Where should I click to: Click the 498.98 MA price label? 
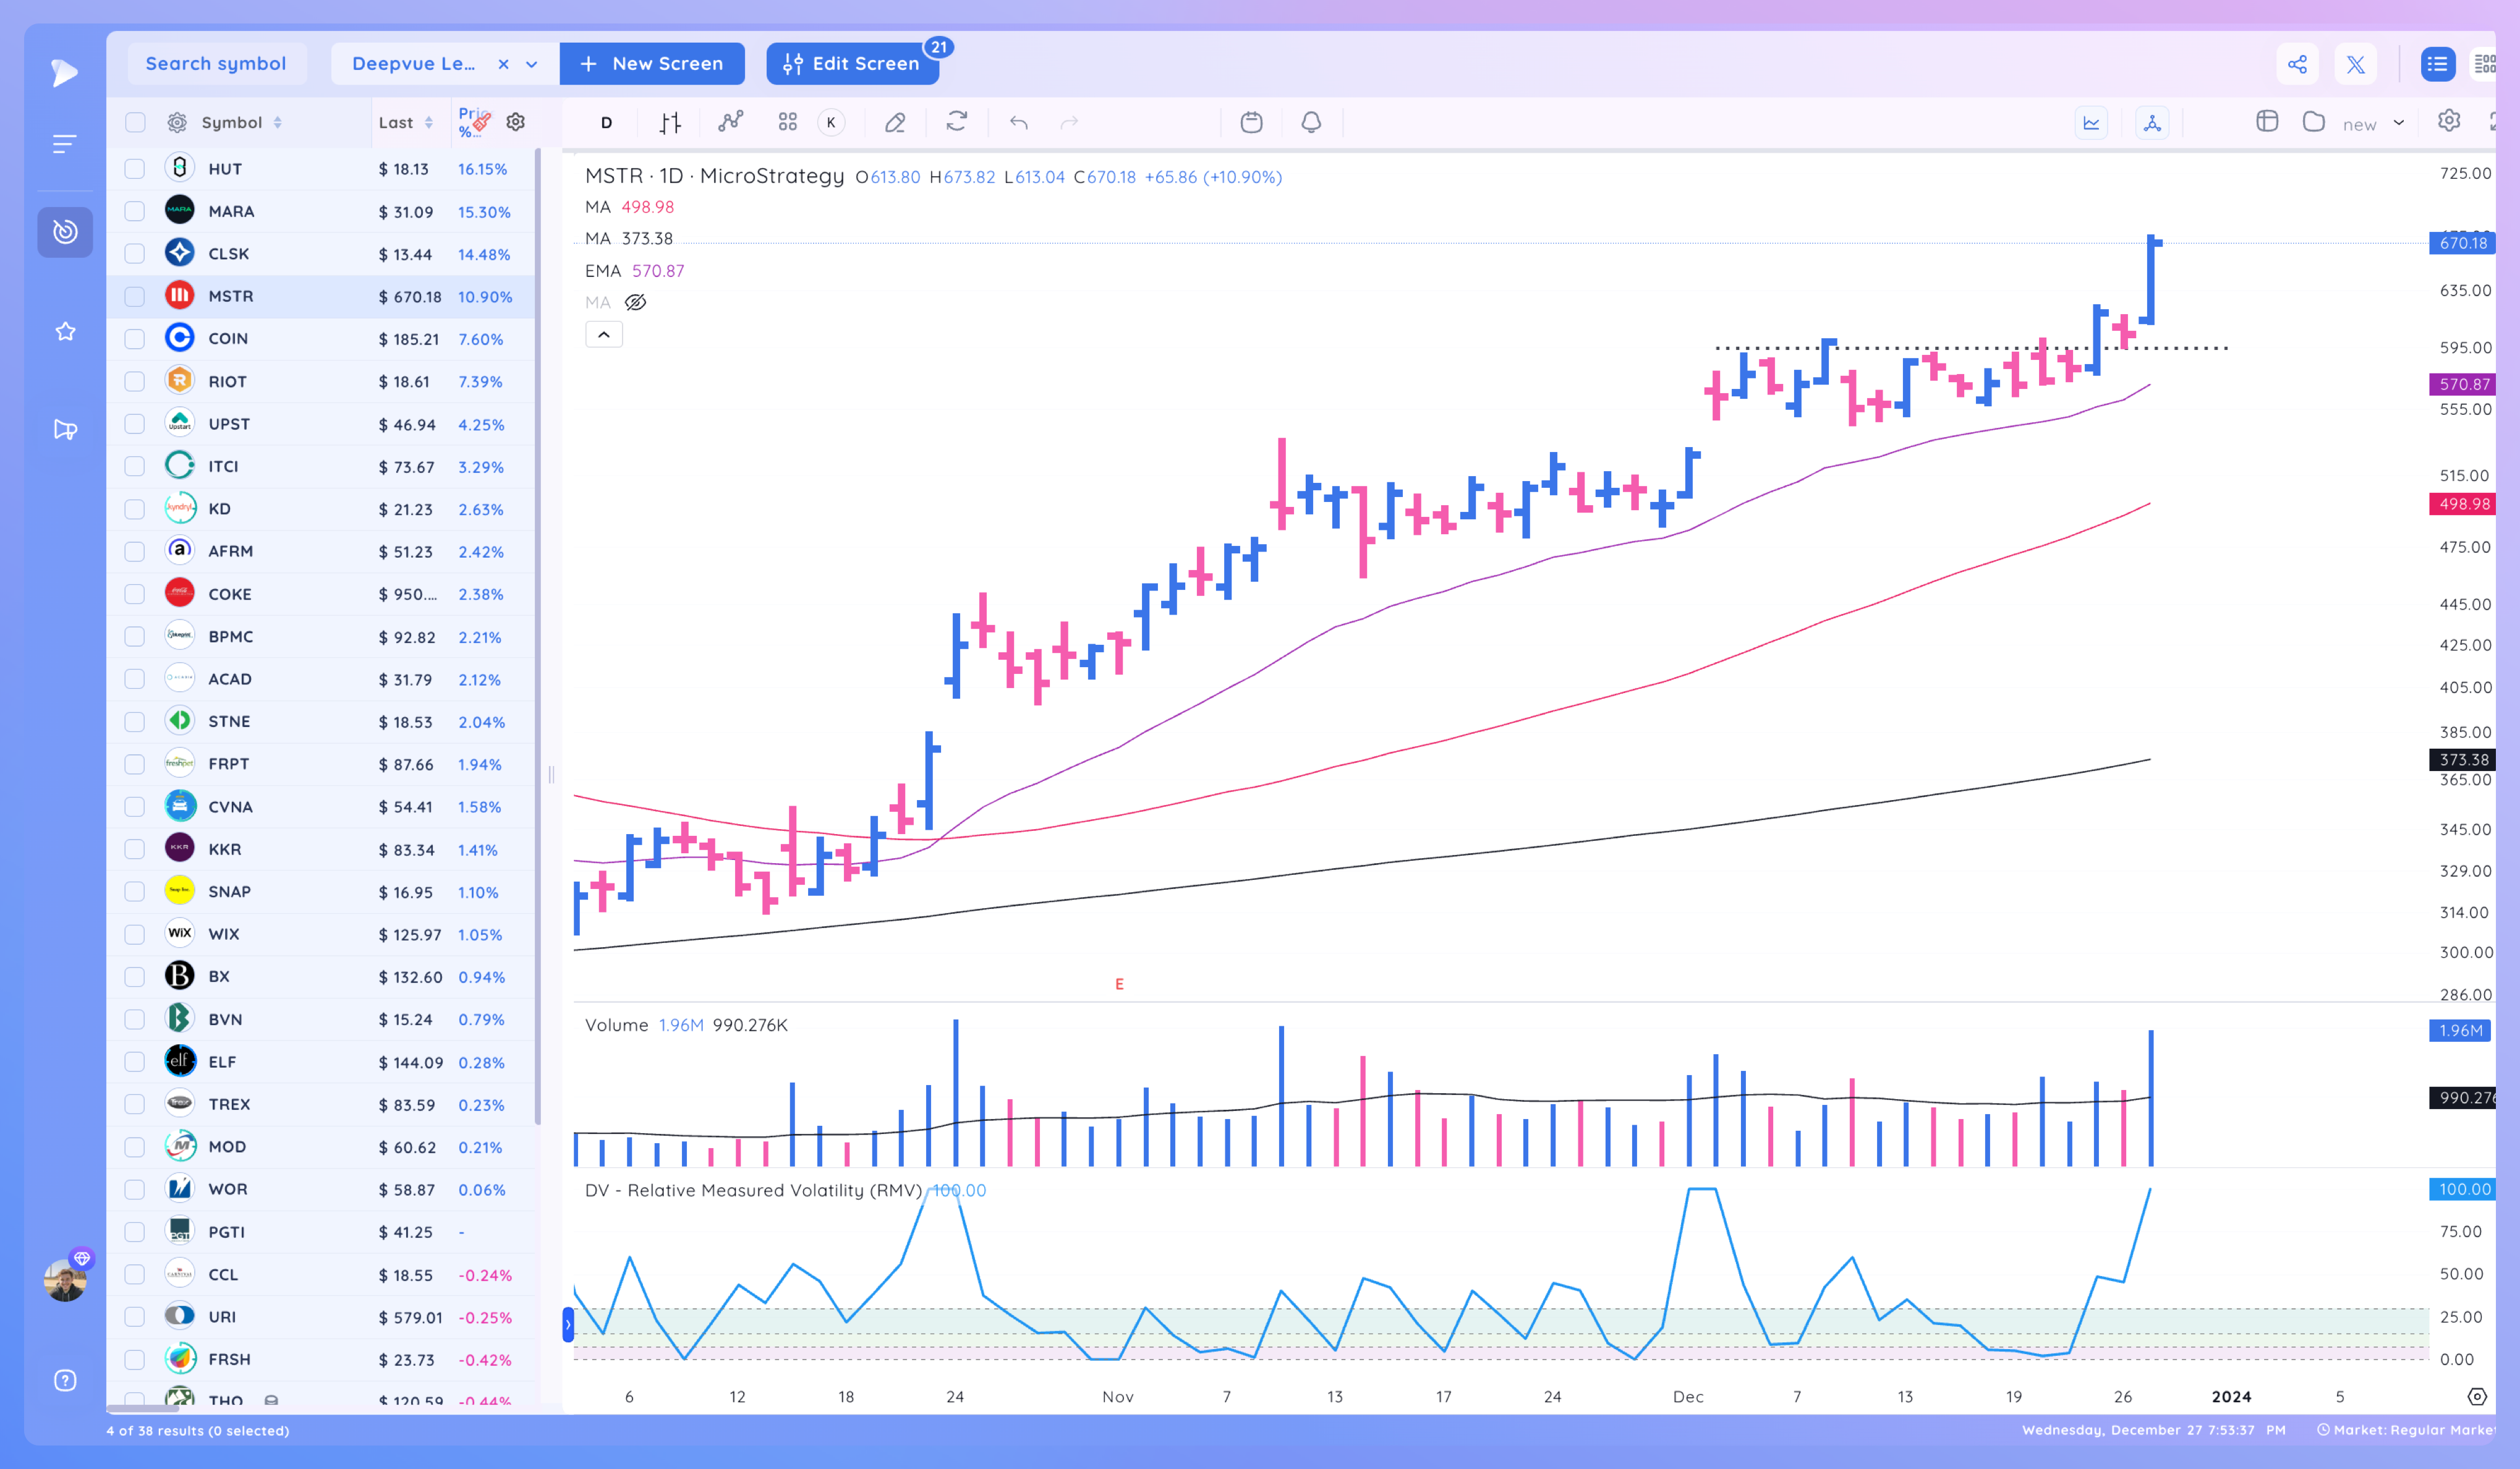pyautogui.click(x=2463, y=504)
